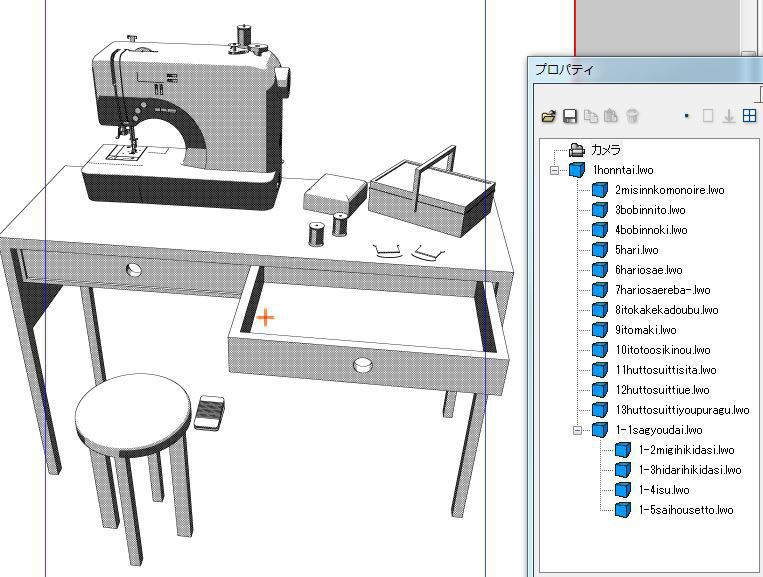Image resolution: width=763 pixels, height=577 pixels.
Task: Click the cube icon beside 9itomaki.lwo
Action: pos(600,329)
